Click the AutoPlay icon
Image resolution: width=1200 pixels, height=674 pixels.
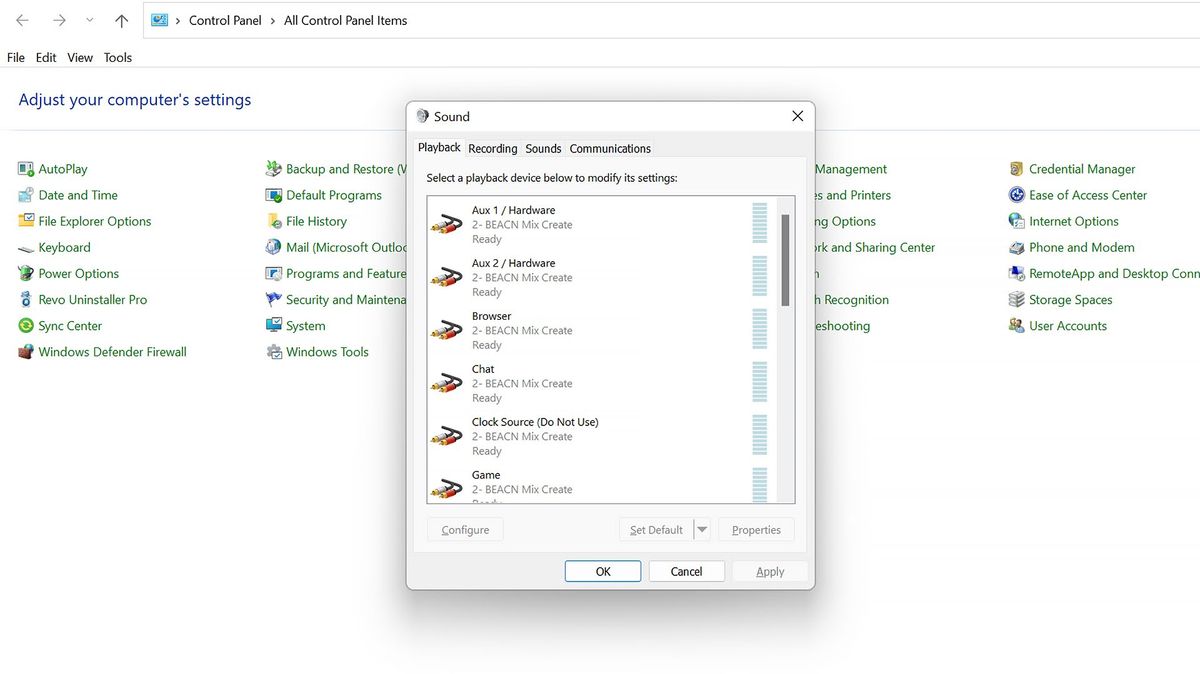(x=26, y=169)
